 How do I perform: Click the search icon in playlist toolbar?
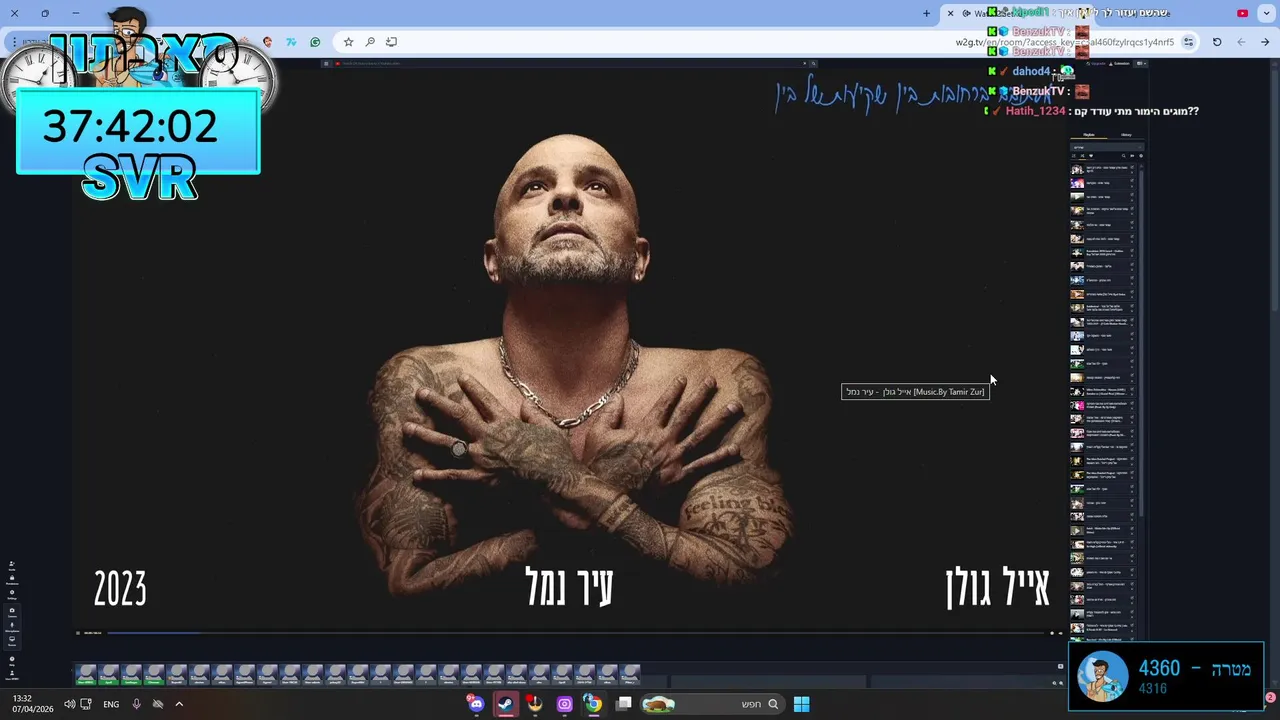tap(1124, 156)
